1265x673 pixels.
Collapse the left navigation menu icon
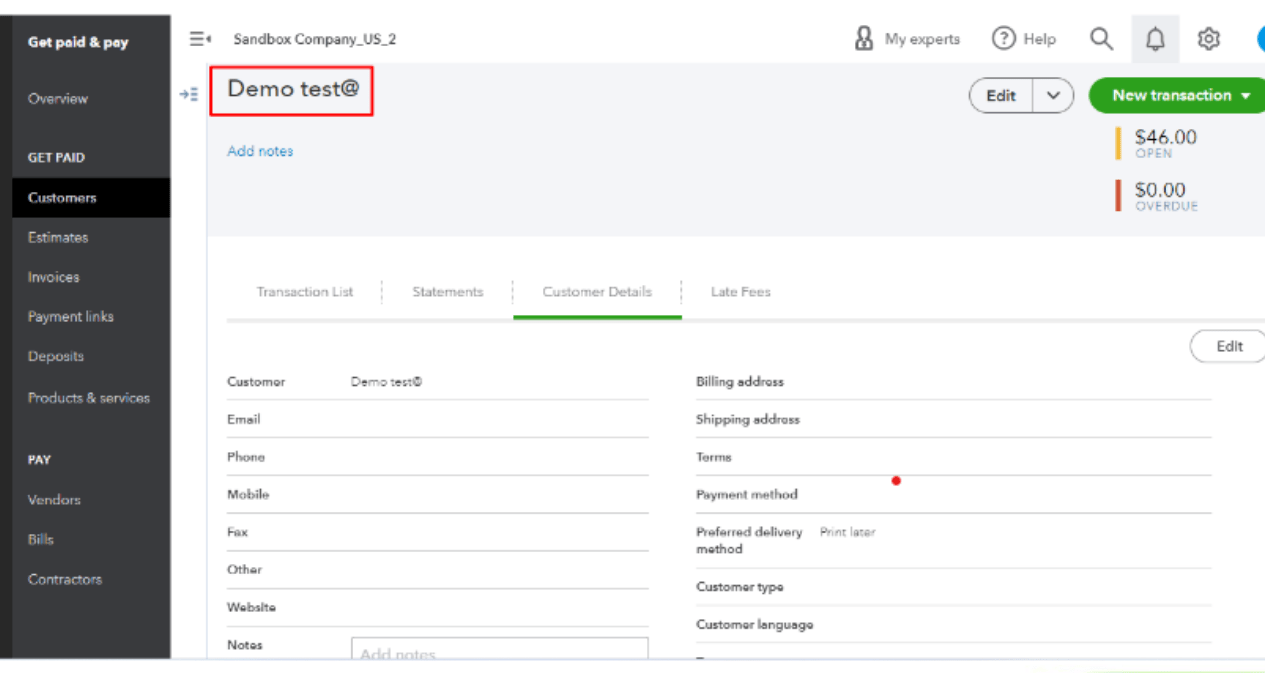tap(200, 39)
